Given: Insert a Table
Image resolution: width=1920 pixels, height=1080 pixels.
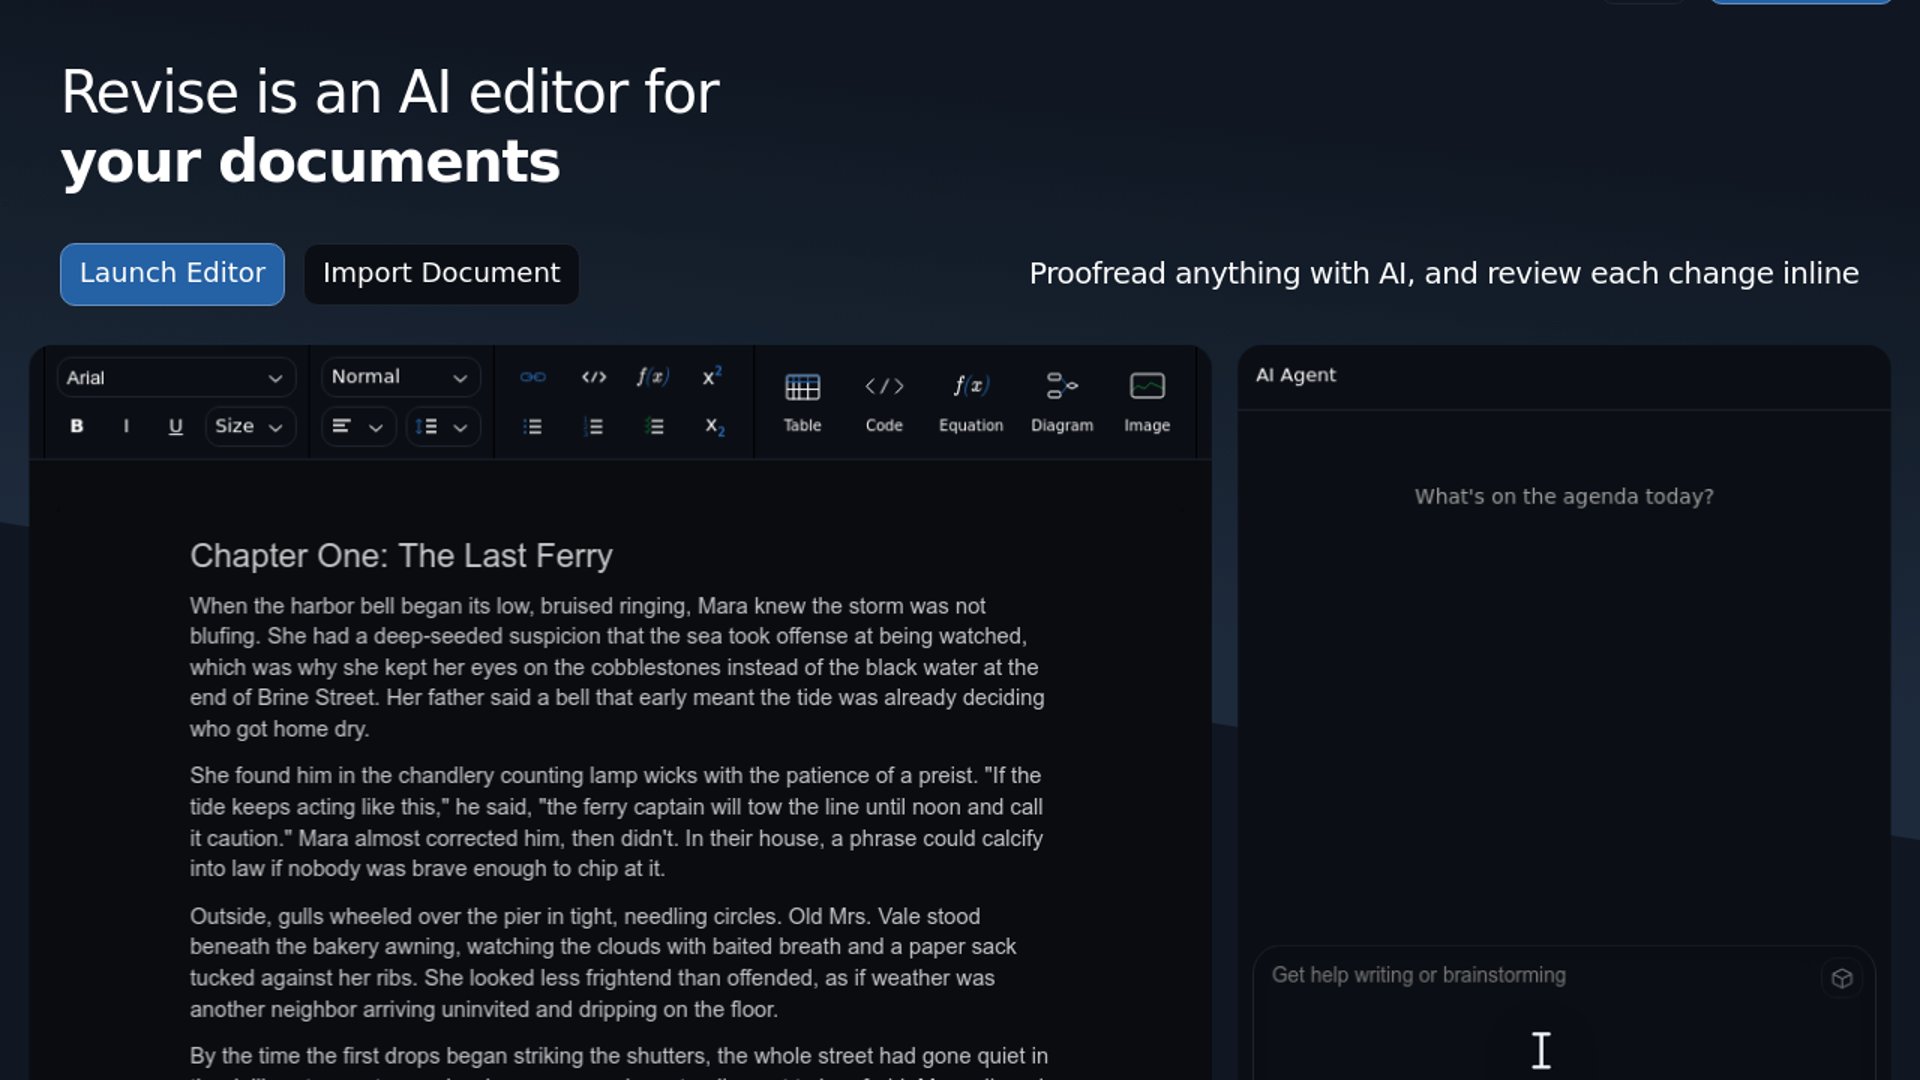Looking at the screenshot, I should point(802,402).
